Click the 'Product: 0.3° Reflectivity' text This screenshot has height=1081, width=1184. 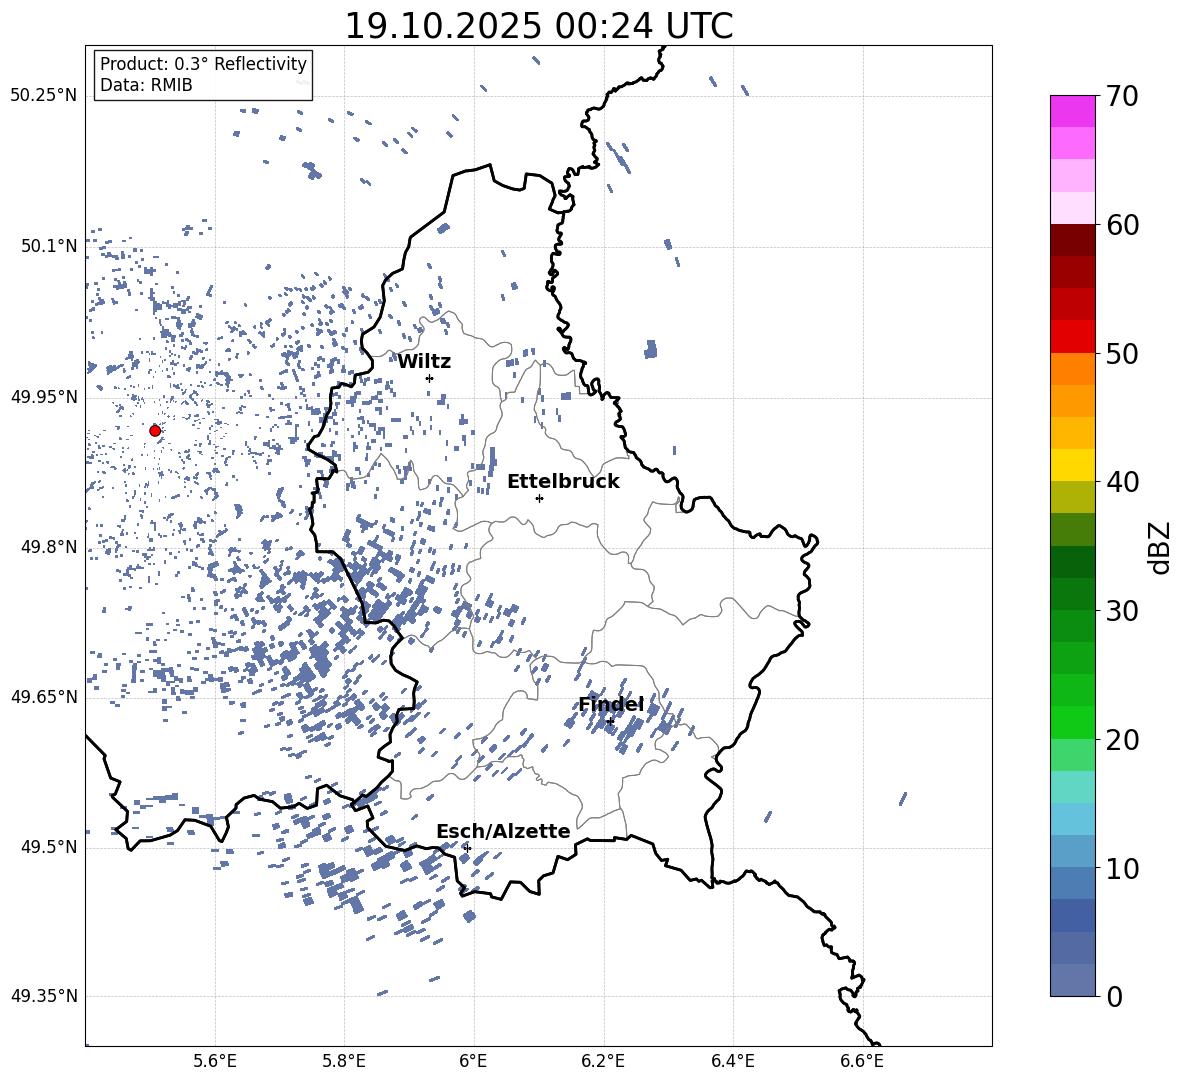click(x=203, y=64)
